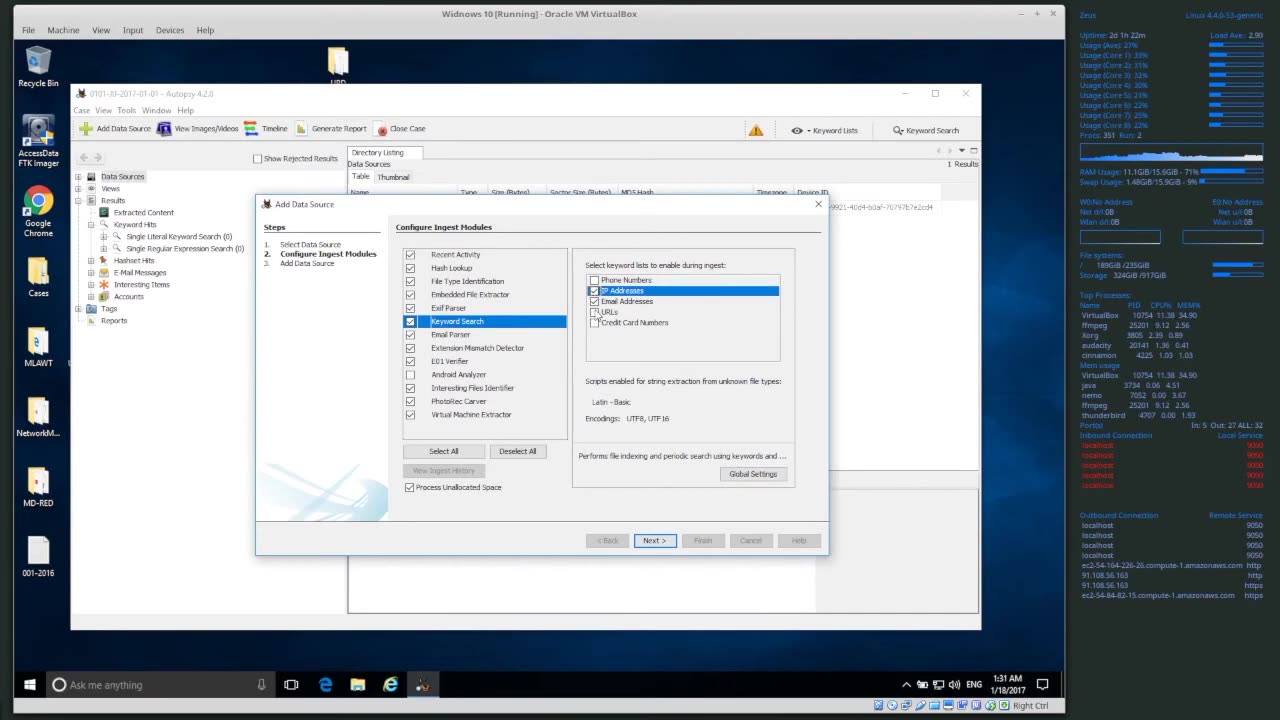Viewport: 1280px width, 720px height.
Task: Collapse the Results tree node
Action: (78, 201)
